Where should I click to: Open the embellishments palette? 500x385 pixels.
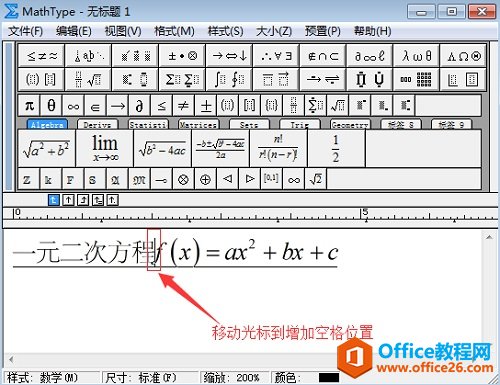(x=135, y=56)
